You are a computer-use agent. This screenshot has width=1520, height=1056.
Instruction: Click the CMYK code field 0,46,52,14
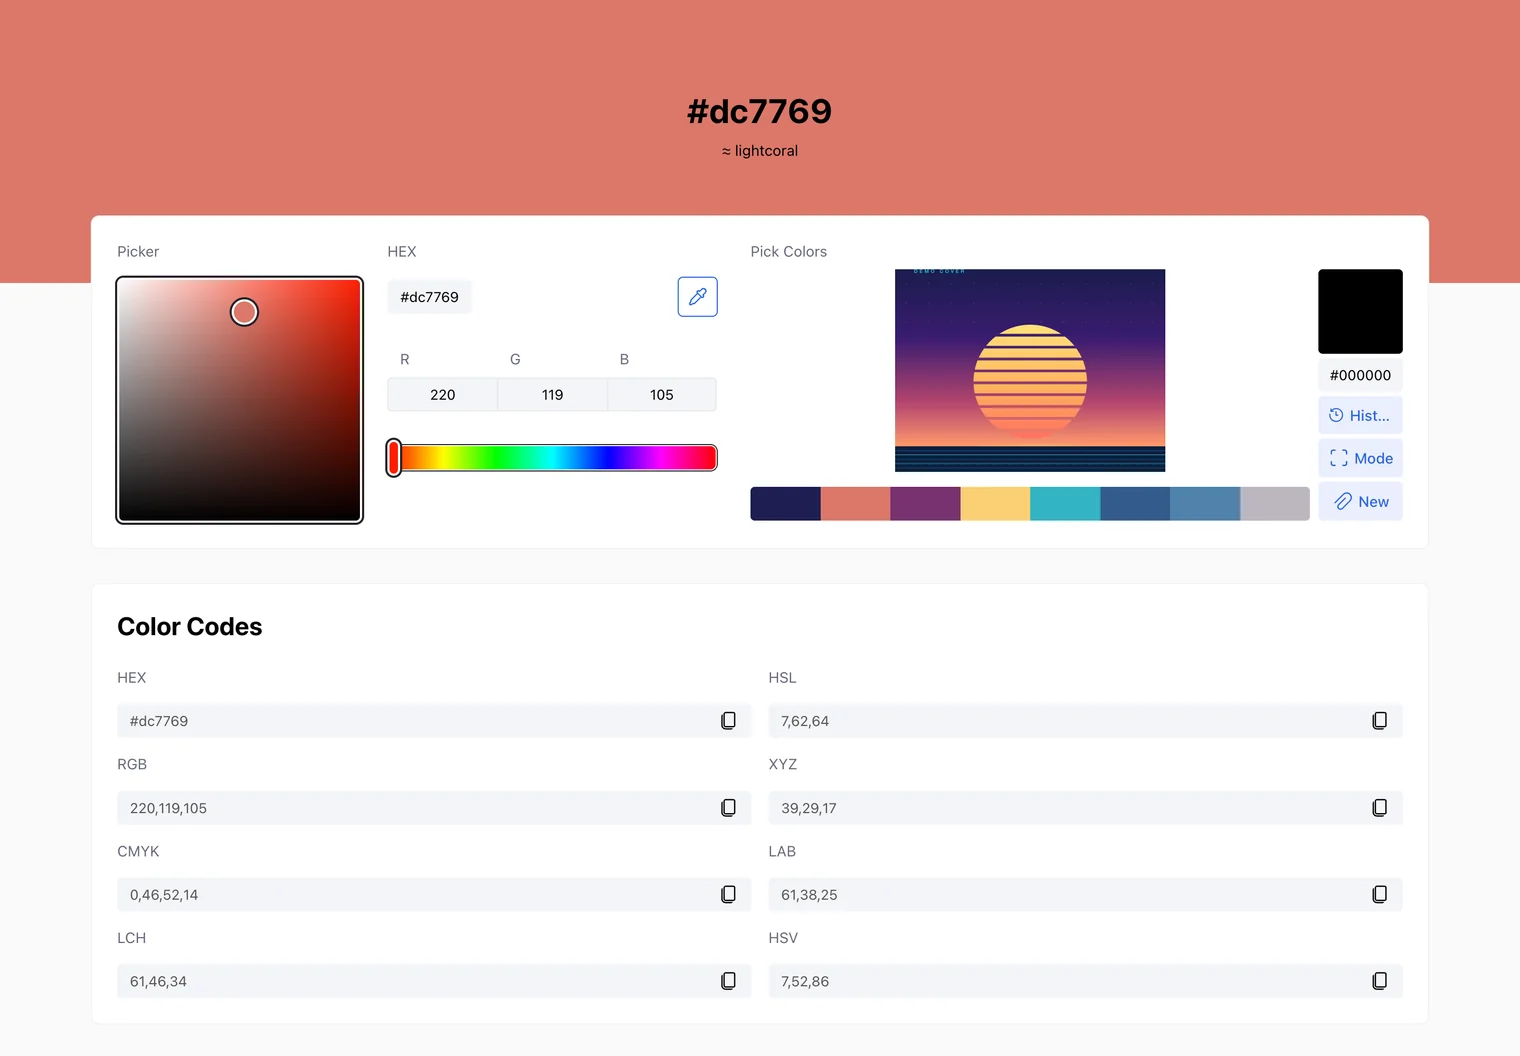(x=434, y=895)
